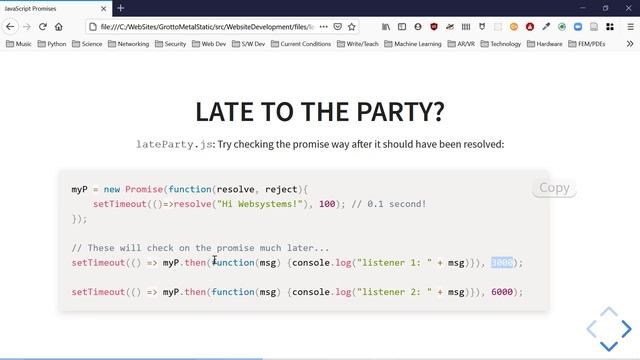Open the Music bookmarks folder
The height and width of the screenshot is (360, 640).
(19, 44)
